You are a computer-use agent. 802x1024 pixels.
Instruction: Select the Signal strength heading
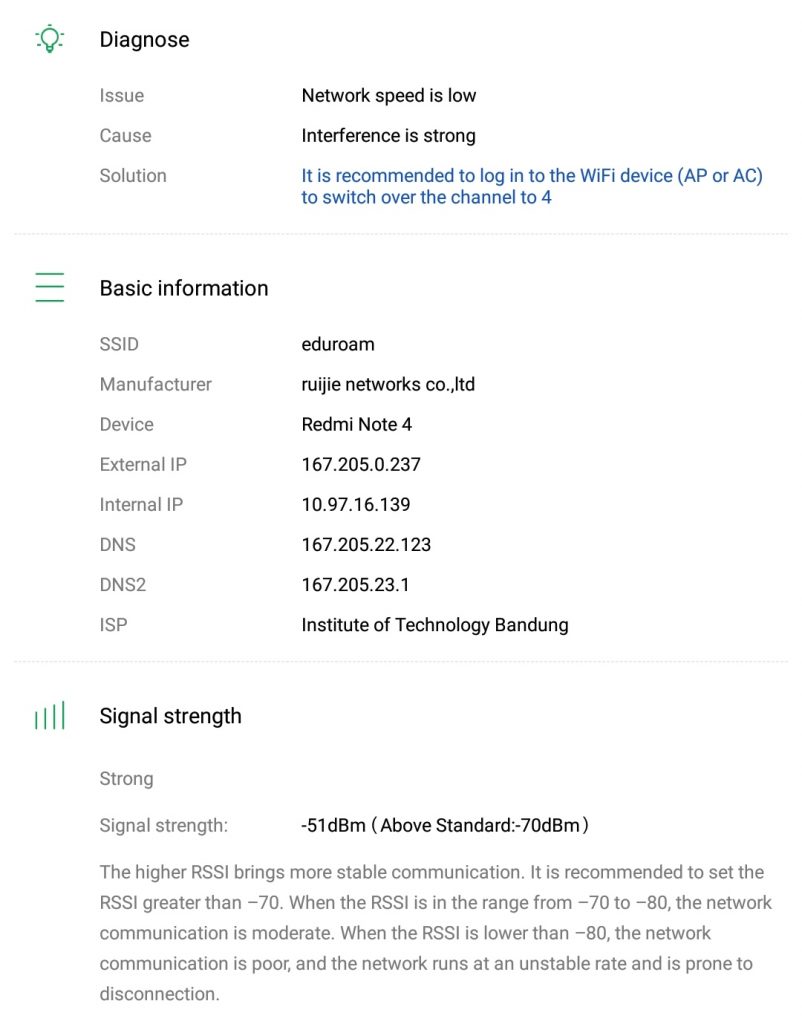pos(170,716)
